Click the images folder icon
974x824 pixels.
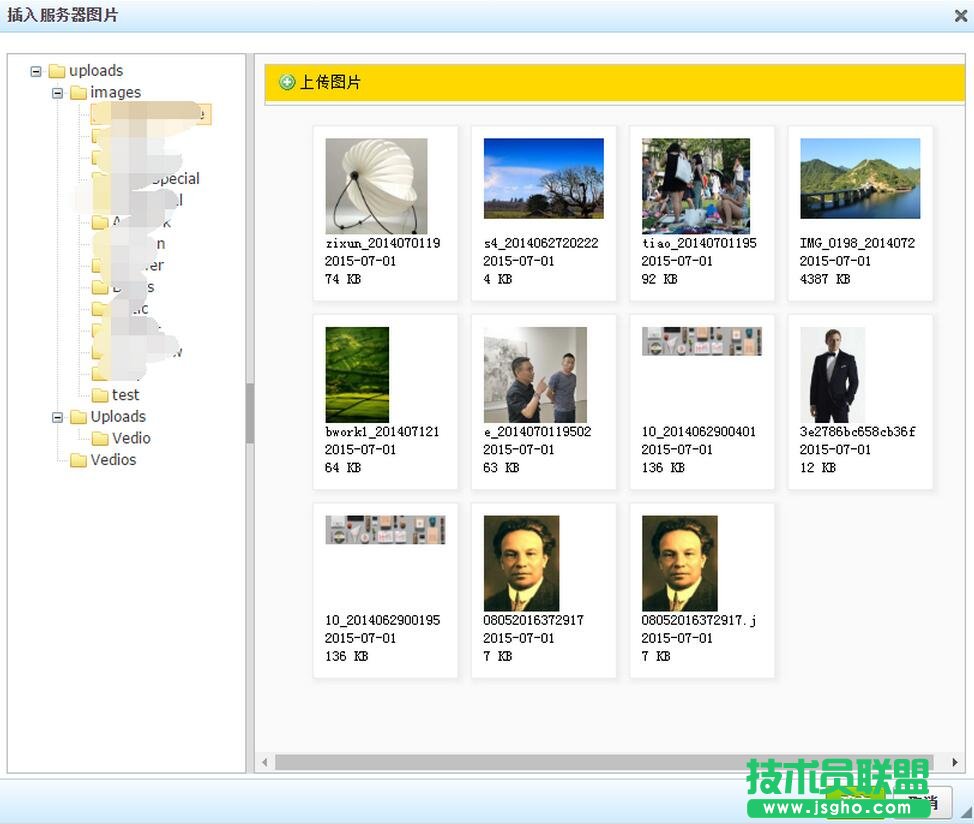pos(78,93)
